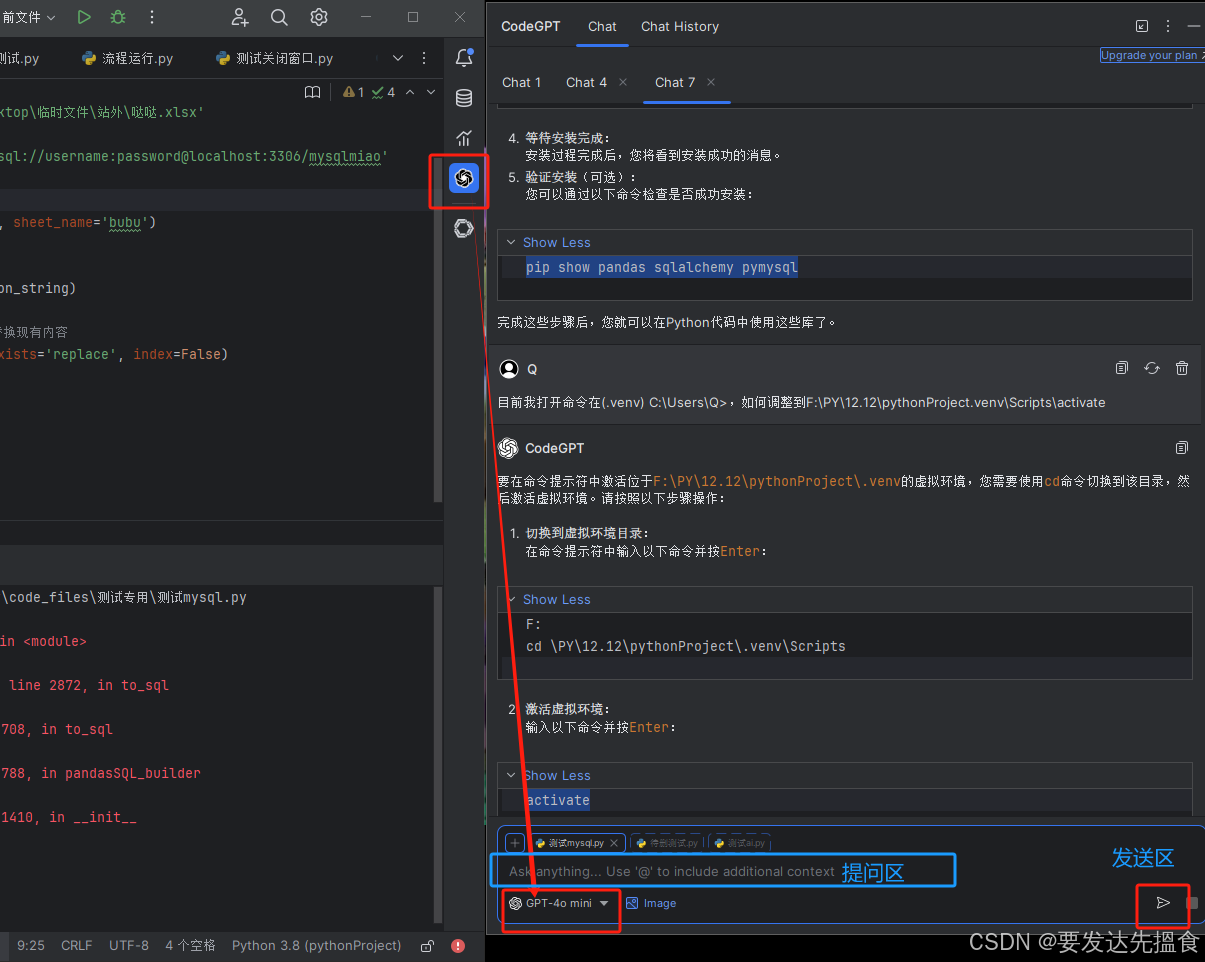Open Search Everywhere magnifier icon
1205x962 pixels.
(280, 17)
